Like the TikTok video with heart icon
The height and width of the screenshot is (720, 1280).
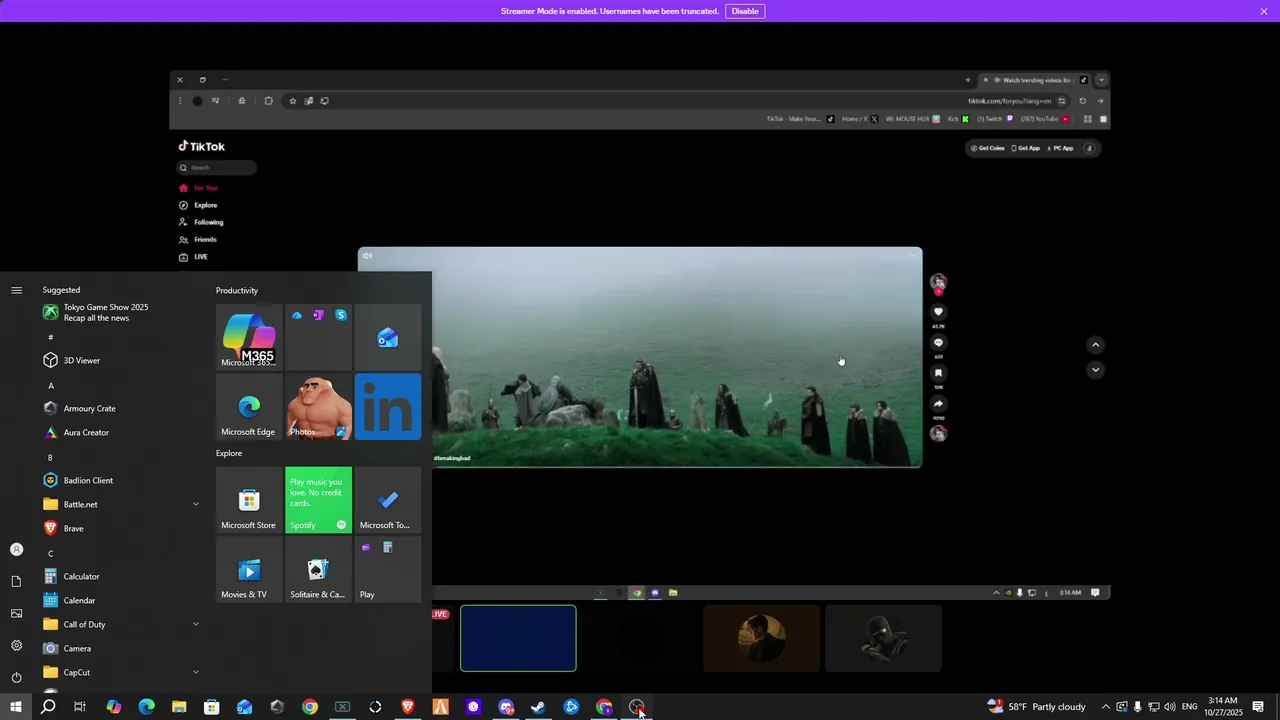(938, 312)
